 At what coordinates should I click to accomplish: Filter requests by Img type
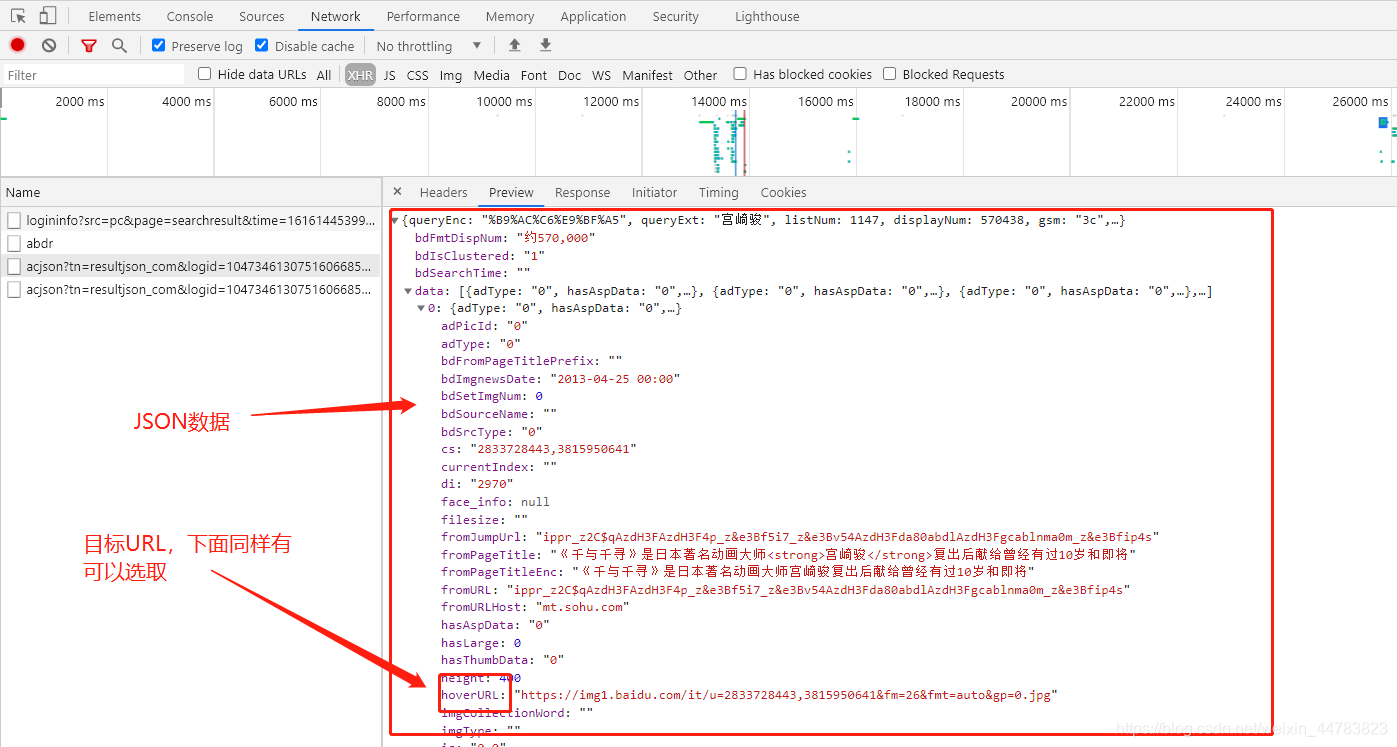pyautogui.click(x=451, y=75)
